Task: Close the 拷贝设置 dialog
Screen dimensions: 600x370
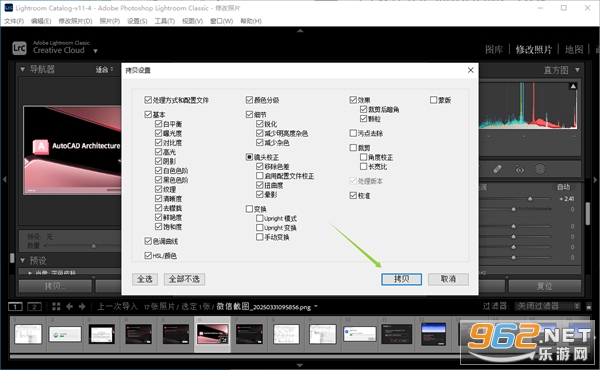Action: point(471,70)
